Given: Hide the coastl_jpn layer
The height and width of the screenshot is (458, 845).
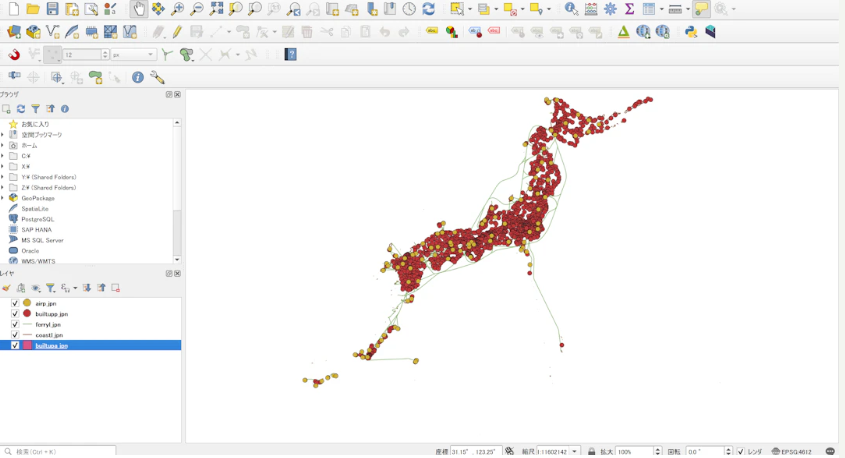Looking at the screenshot, I should [x=14, y=335].
